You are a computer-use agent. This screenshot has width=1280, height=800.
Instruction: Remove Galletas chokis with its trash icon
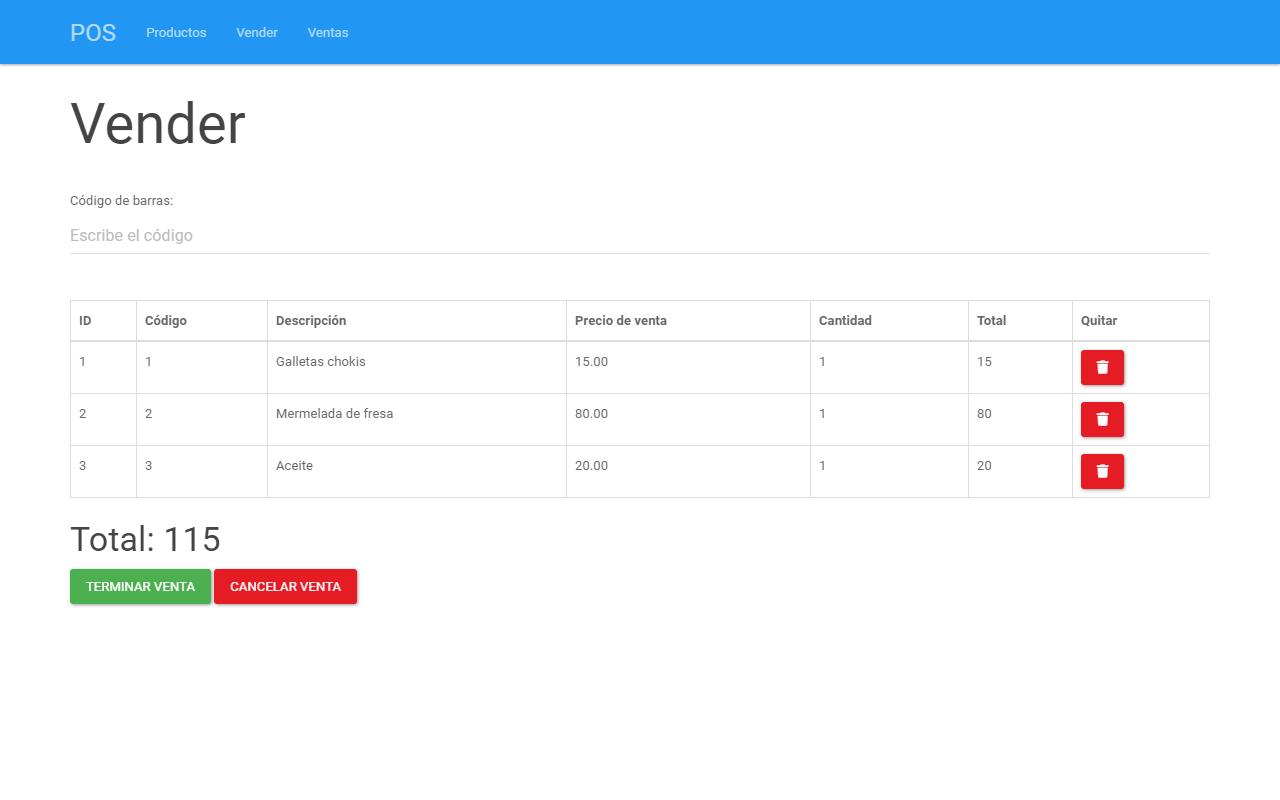pyautogui.click(x=1102, y=367)
